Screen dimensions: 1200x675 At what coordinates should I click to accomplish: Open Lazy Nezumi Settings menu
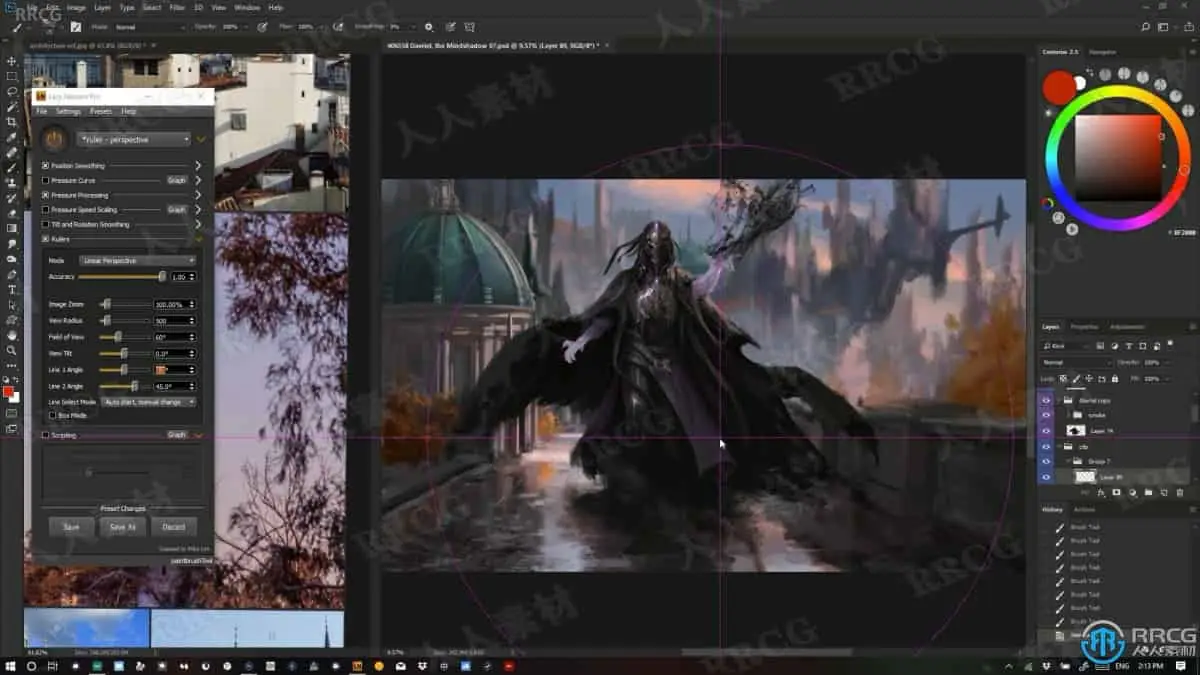click(68, 111)
